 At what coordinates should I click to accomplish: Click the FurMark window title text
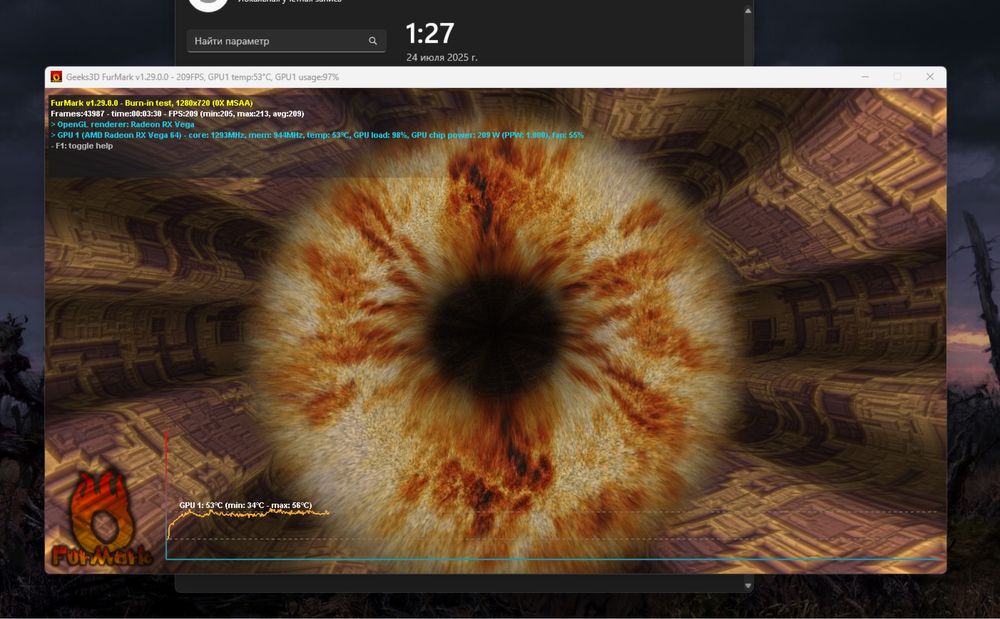pyautogui.click(x=202, y=77)
